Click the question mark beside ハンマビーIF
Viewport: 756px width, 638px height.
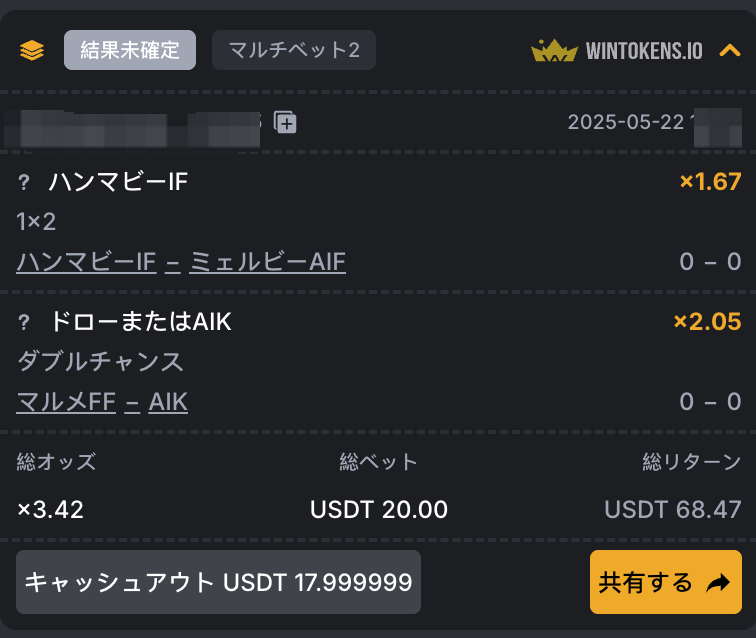(24, 182)
